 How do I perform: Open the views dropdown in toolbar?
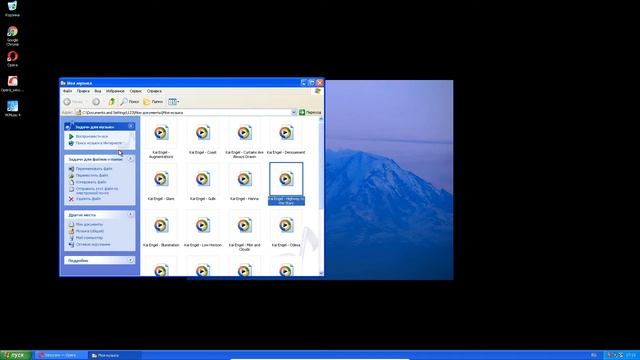point(174,102)
